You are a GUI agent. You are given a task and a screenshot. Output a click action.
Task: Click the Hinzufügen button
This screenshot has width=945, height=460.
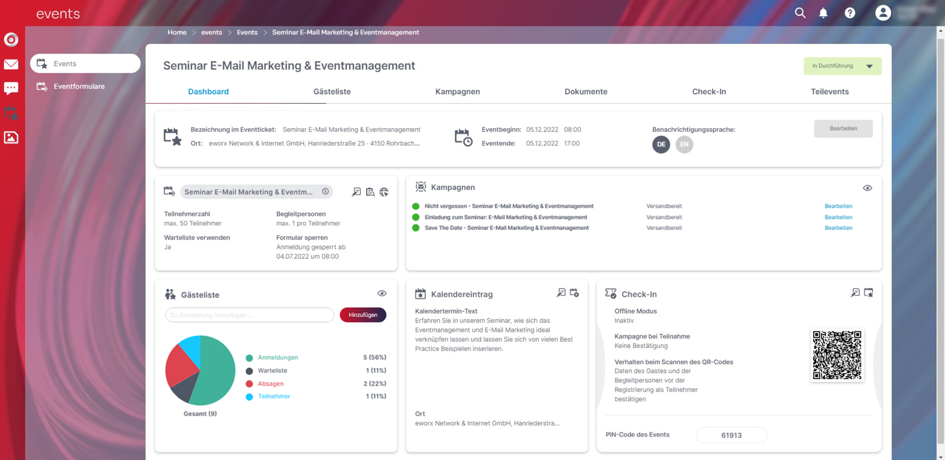coord(363,315)
